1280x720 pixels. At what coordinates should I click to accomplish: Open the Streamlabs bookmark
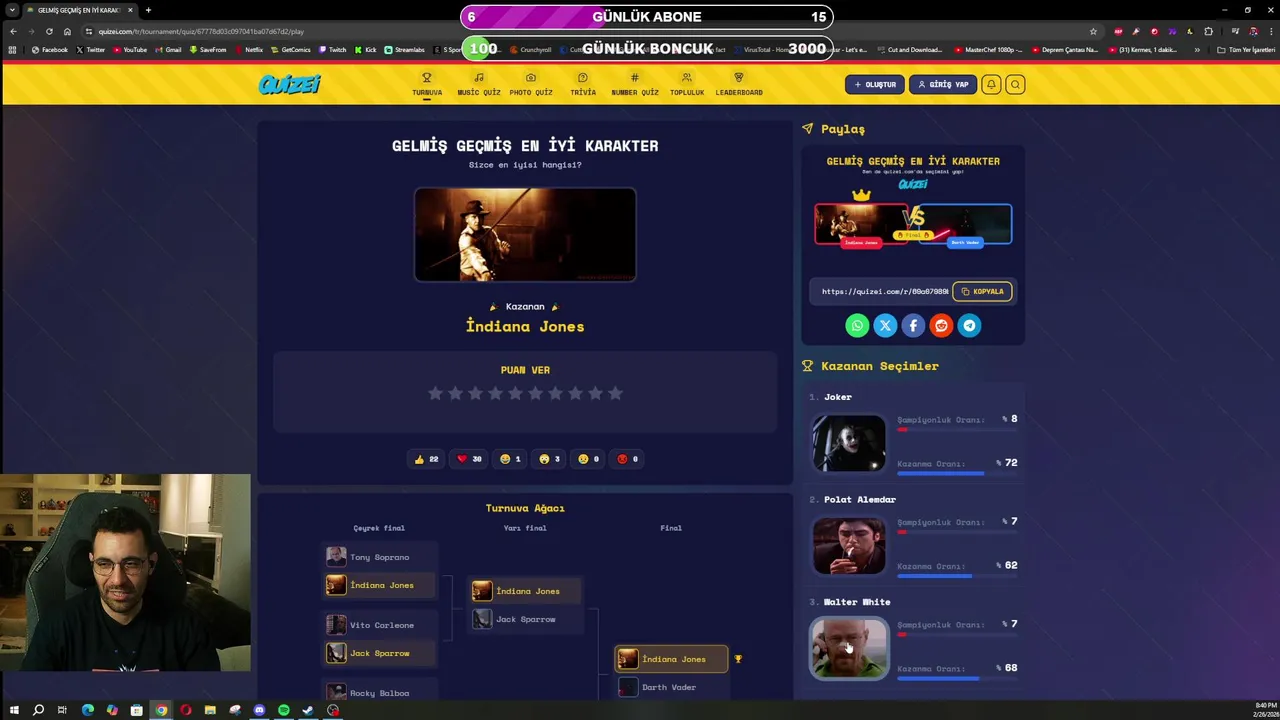[x=404, y=49]
